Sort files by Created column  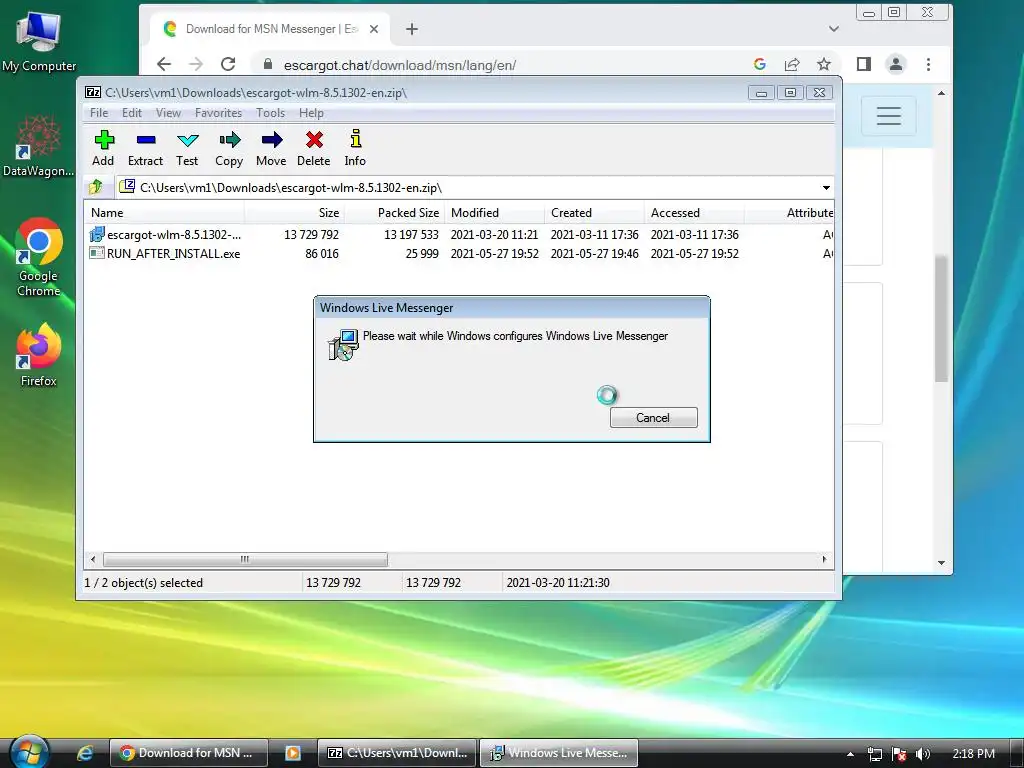tap(594, 213)
